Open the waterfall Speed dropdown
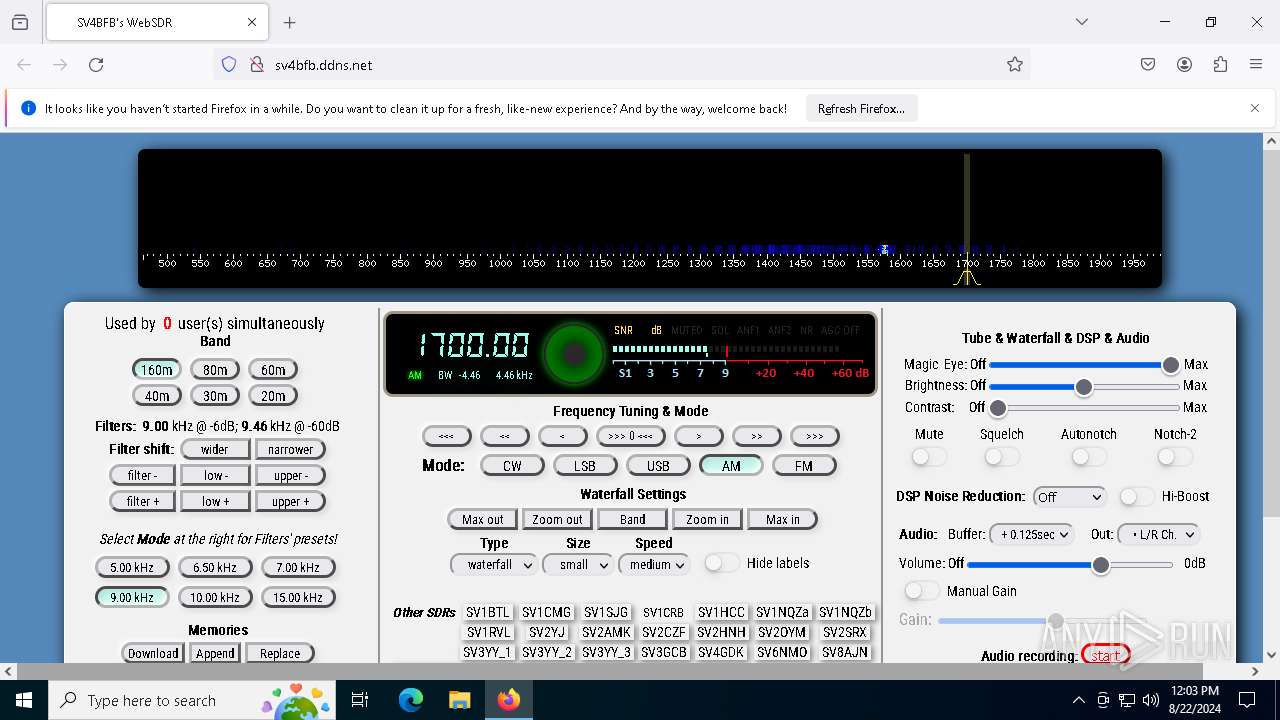This screenshot has width=1280, height=720. pos(654,564)
